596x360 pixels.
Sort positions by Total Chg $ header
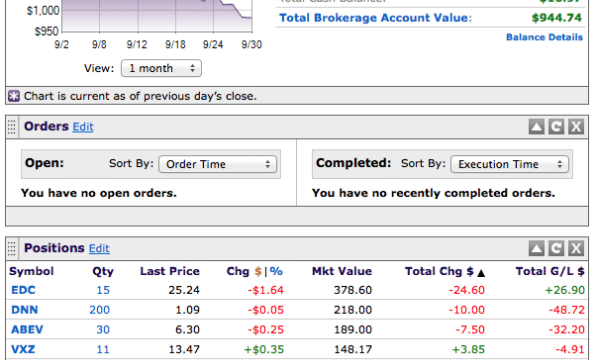click(x=439, y=271)
